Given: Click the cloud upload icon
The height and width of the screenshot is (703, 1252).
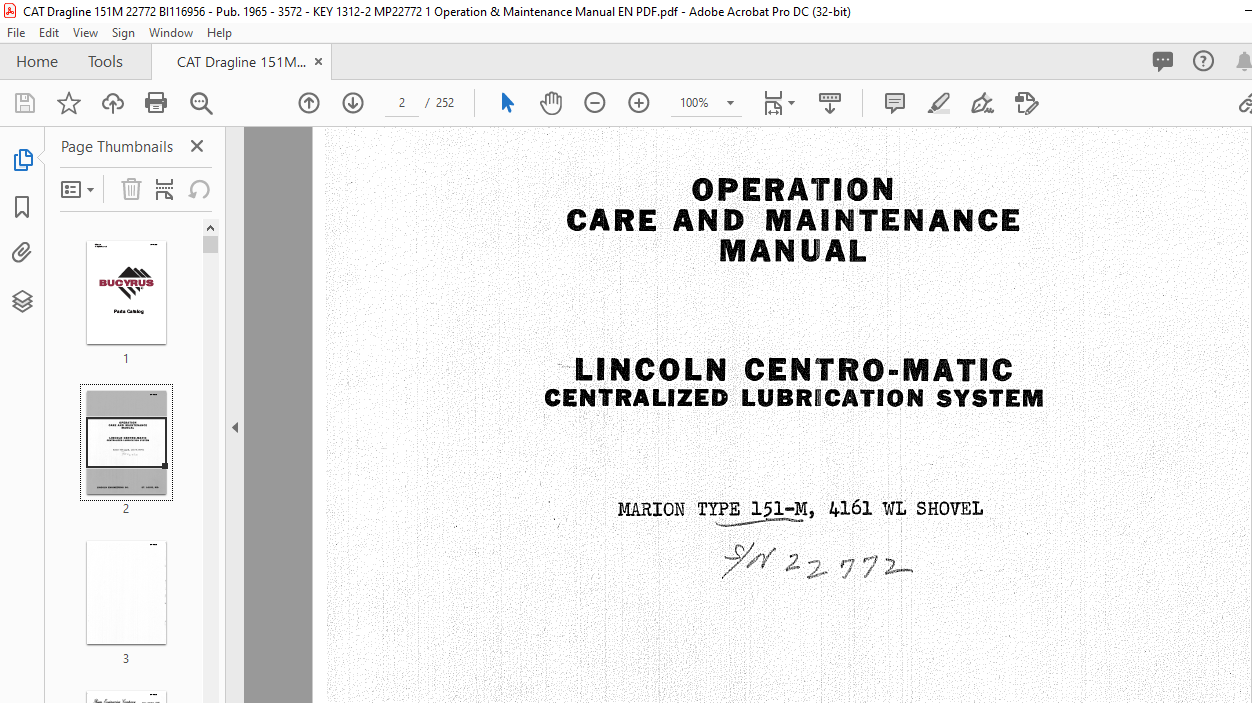Looking at the screenshot, I should point(113,103).
